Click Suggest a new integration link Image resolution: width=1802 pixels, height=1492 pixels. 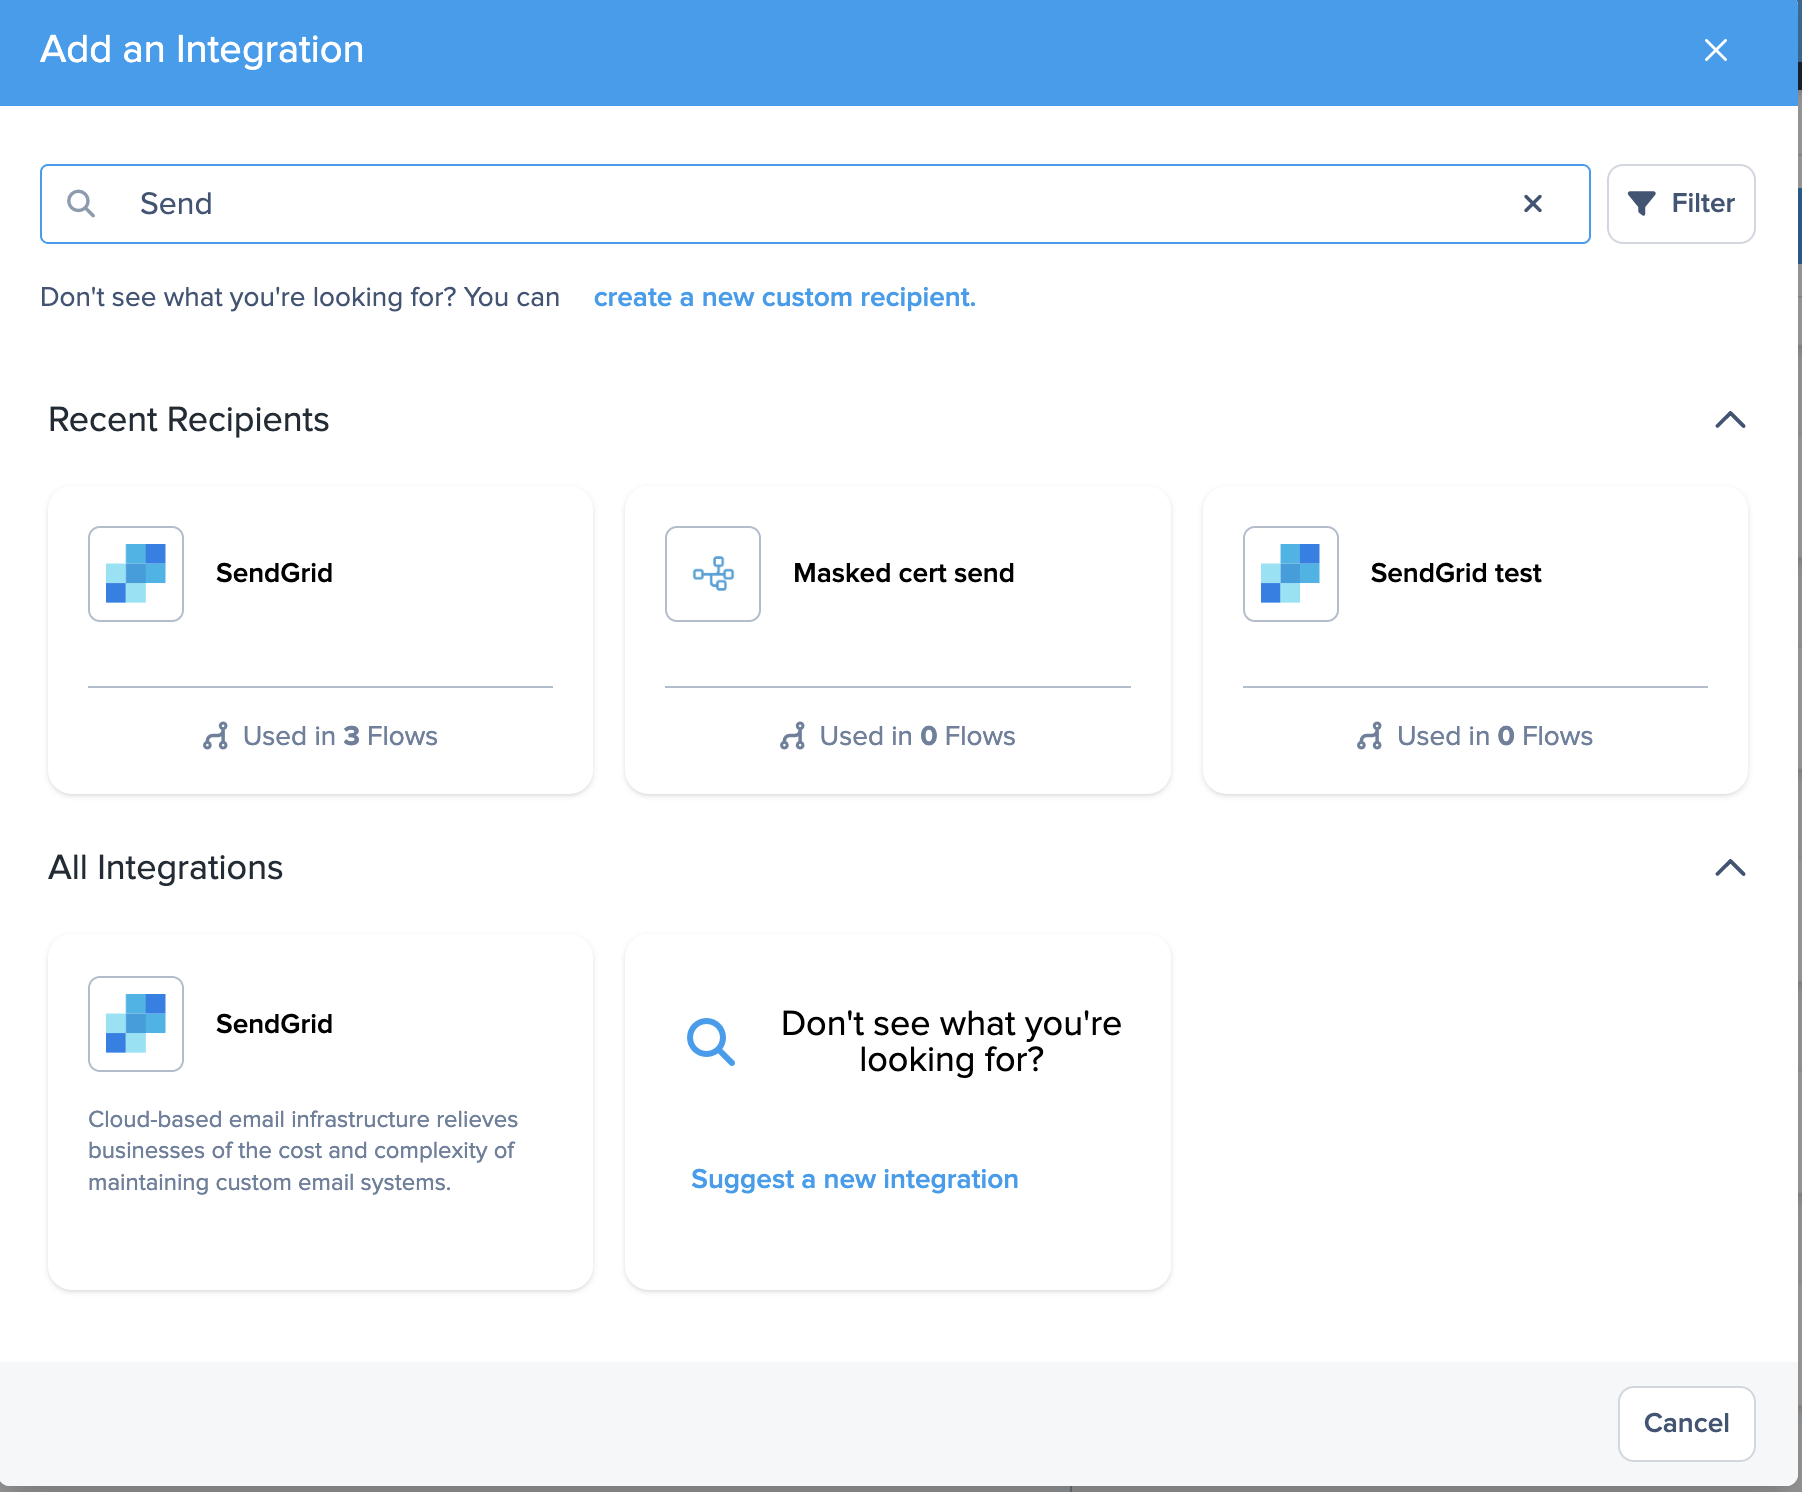854,1180
